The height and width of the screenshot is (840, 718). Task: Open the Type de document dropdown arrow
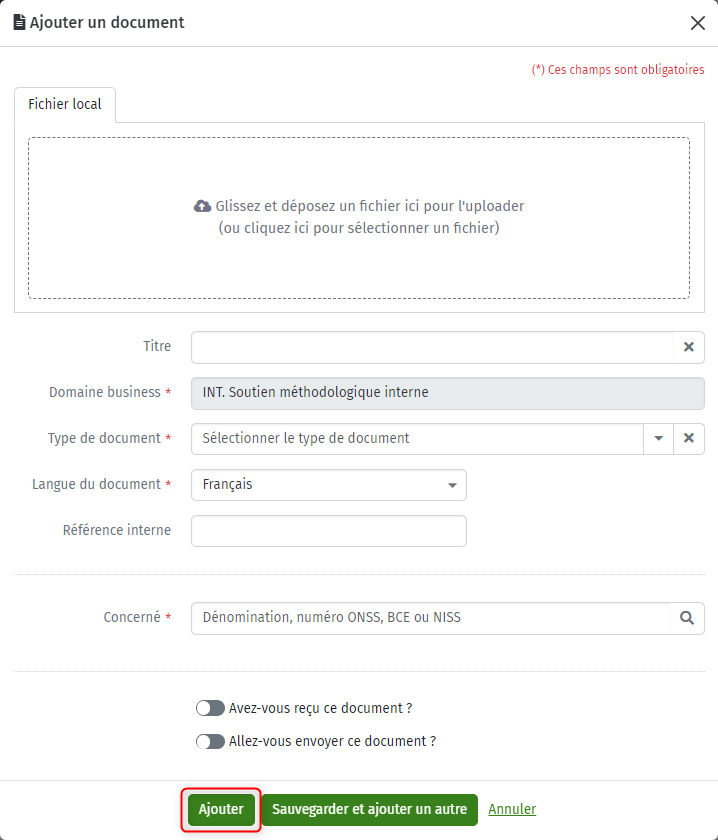click(x=659, y=438)
